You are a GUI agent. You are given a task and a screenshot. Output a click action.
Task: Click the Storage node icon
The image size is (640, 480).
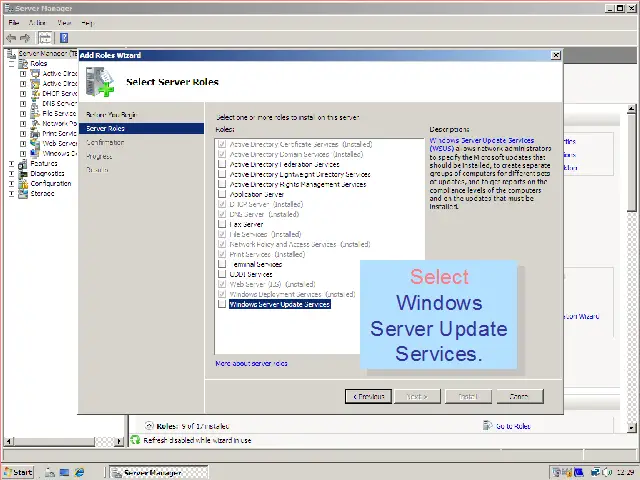coord(23,193)
